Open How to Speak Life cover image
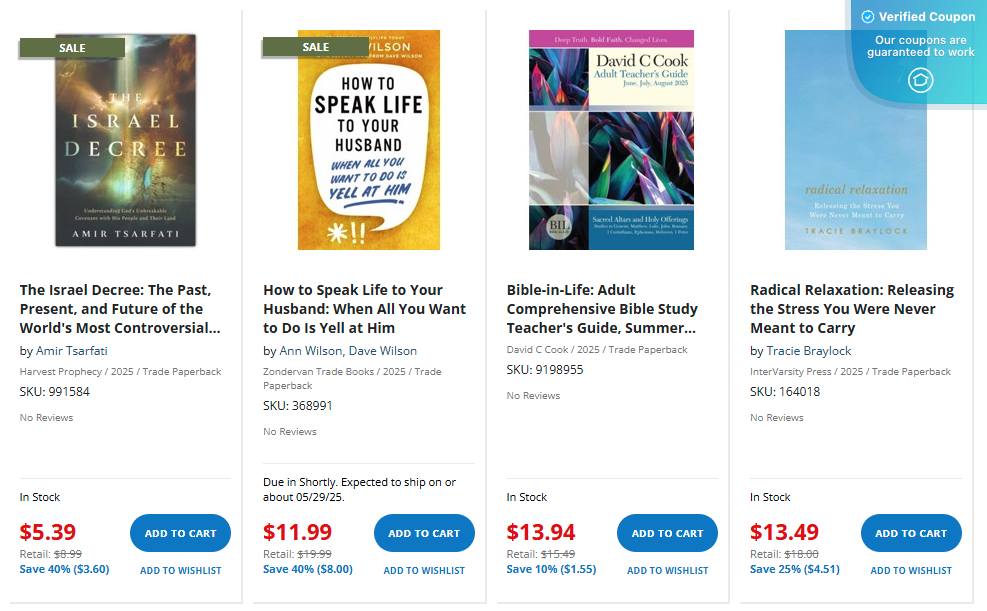This screenshot has height=611, width=987. tap(368, 140)
